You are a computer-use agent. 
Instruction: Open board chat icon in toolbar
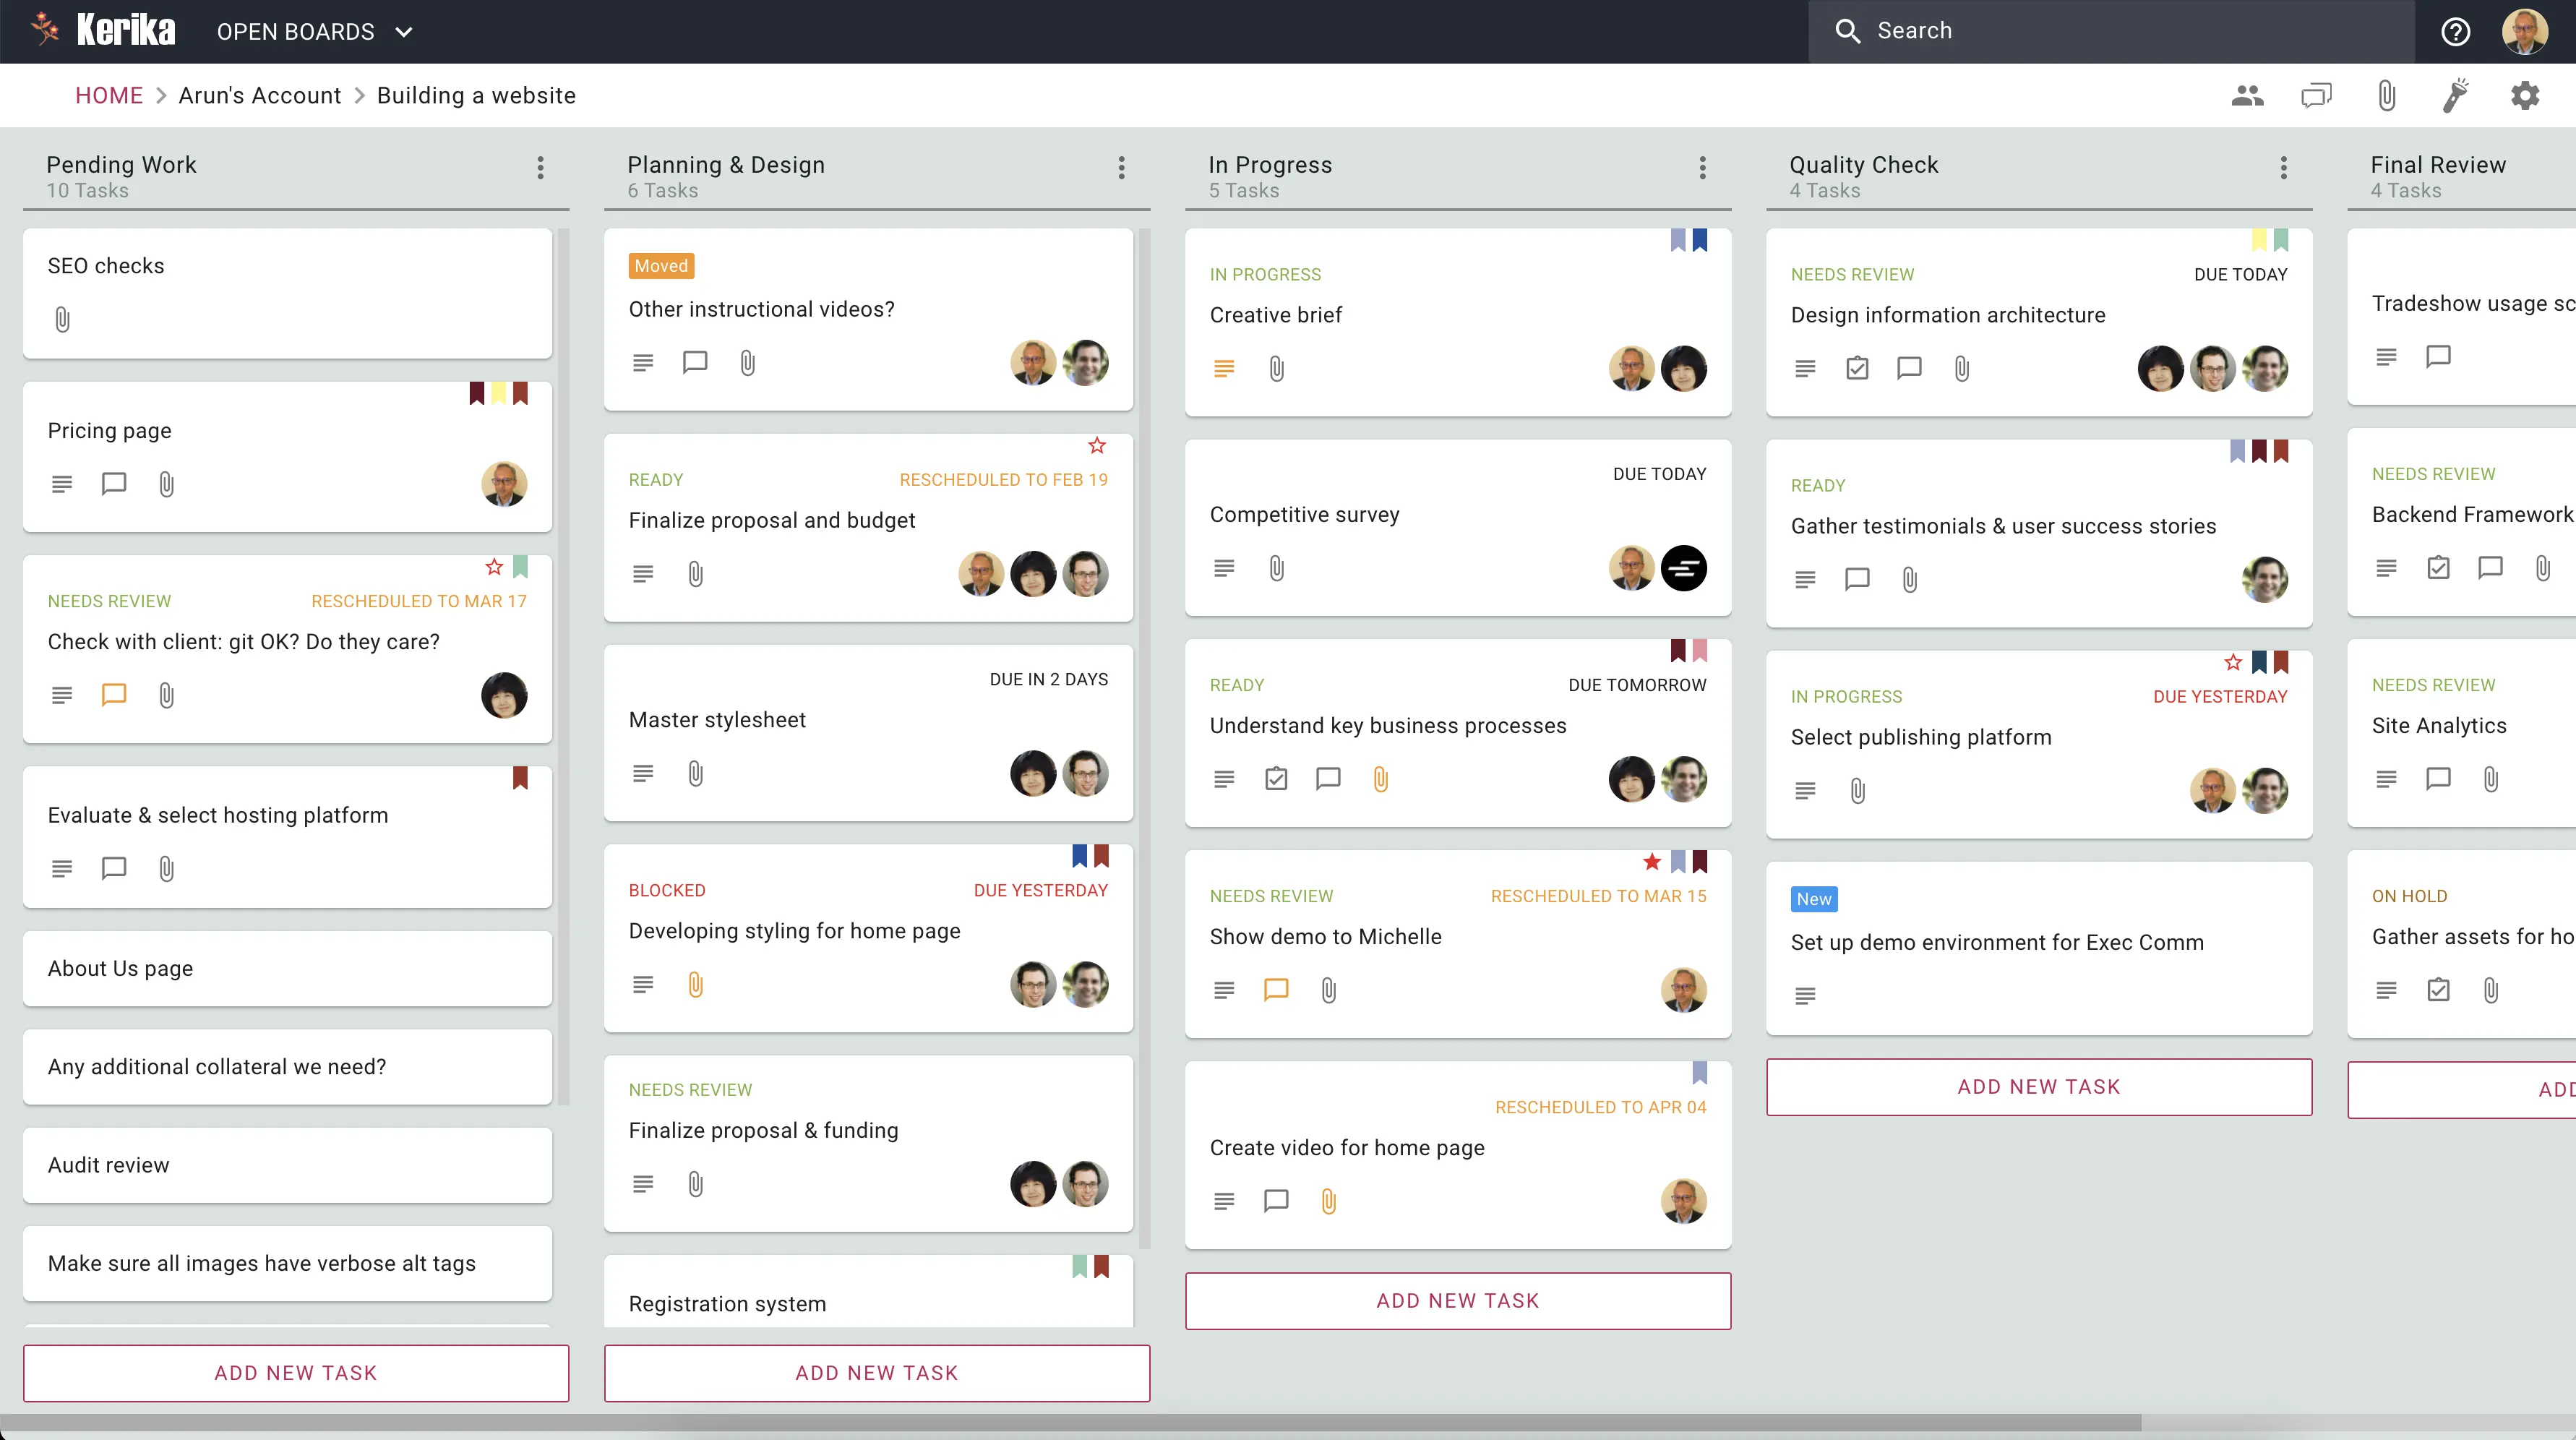pyautogui.click(x=2316, y=96)
